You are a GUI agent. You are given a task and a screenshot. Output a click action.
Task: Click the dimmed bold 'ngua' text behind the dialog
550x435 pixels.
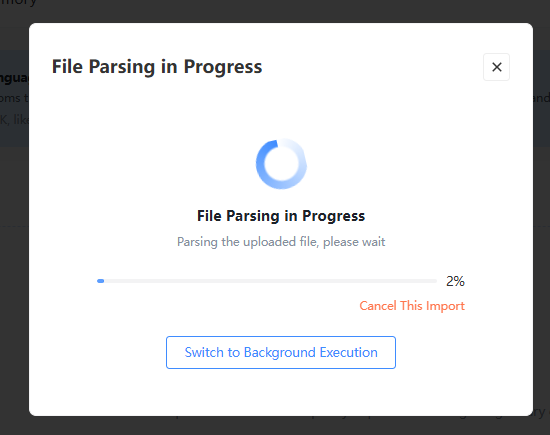click(14, 78)
